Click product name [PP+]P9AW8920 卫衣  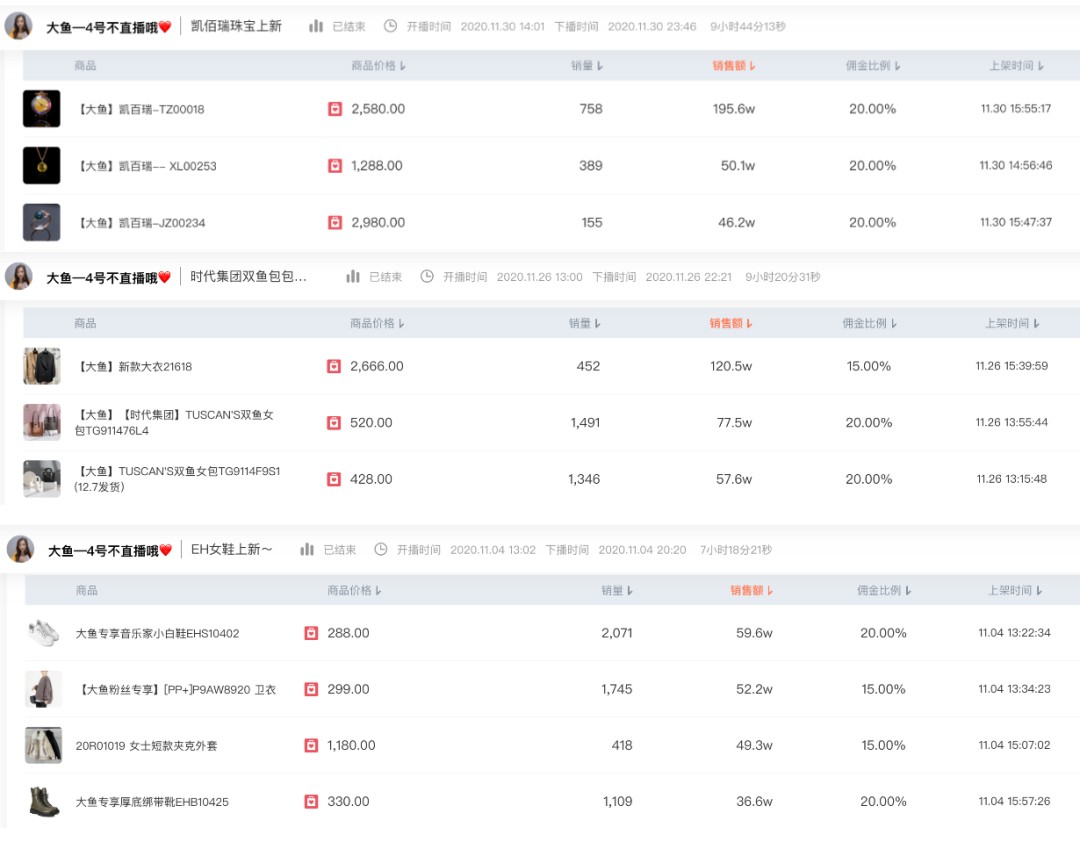coord(176,690)
